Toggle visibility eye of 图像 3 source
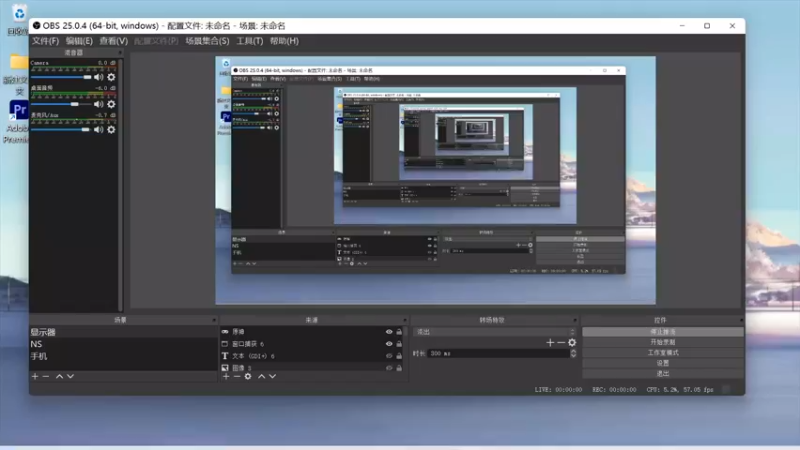Image resolution: width=800 pixels, height=450 pixels. coord(389,367)
